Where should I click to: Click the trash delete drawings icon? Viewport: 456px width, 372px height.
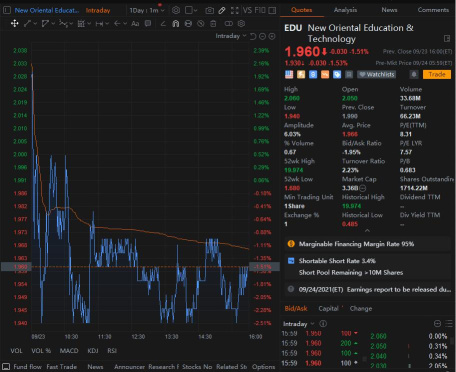pyautogui.click(x=213, y=24)
